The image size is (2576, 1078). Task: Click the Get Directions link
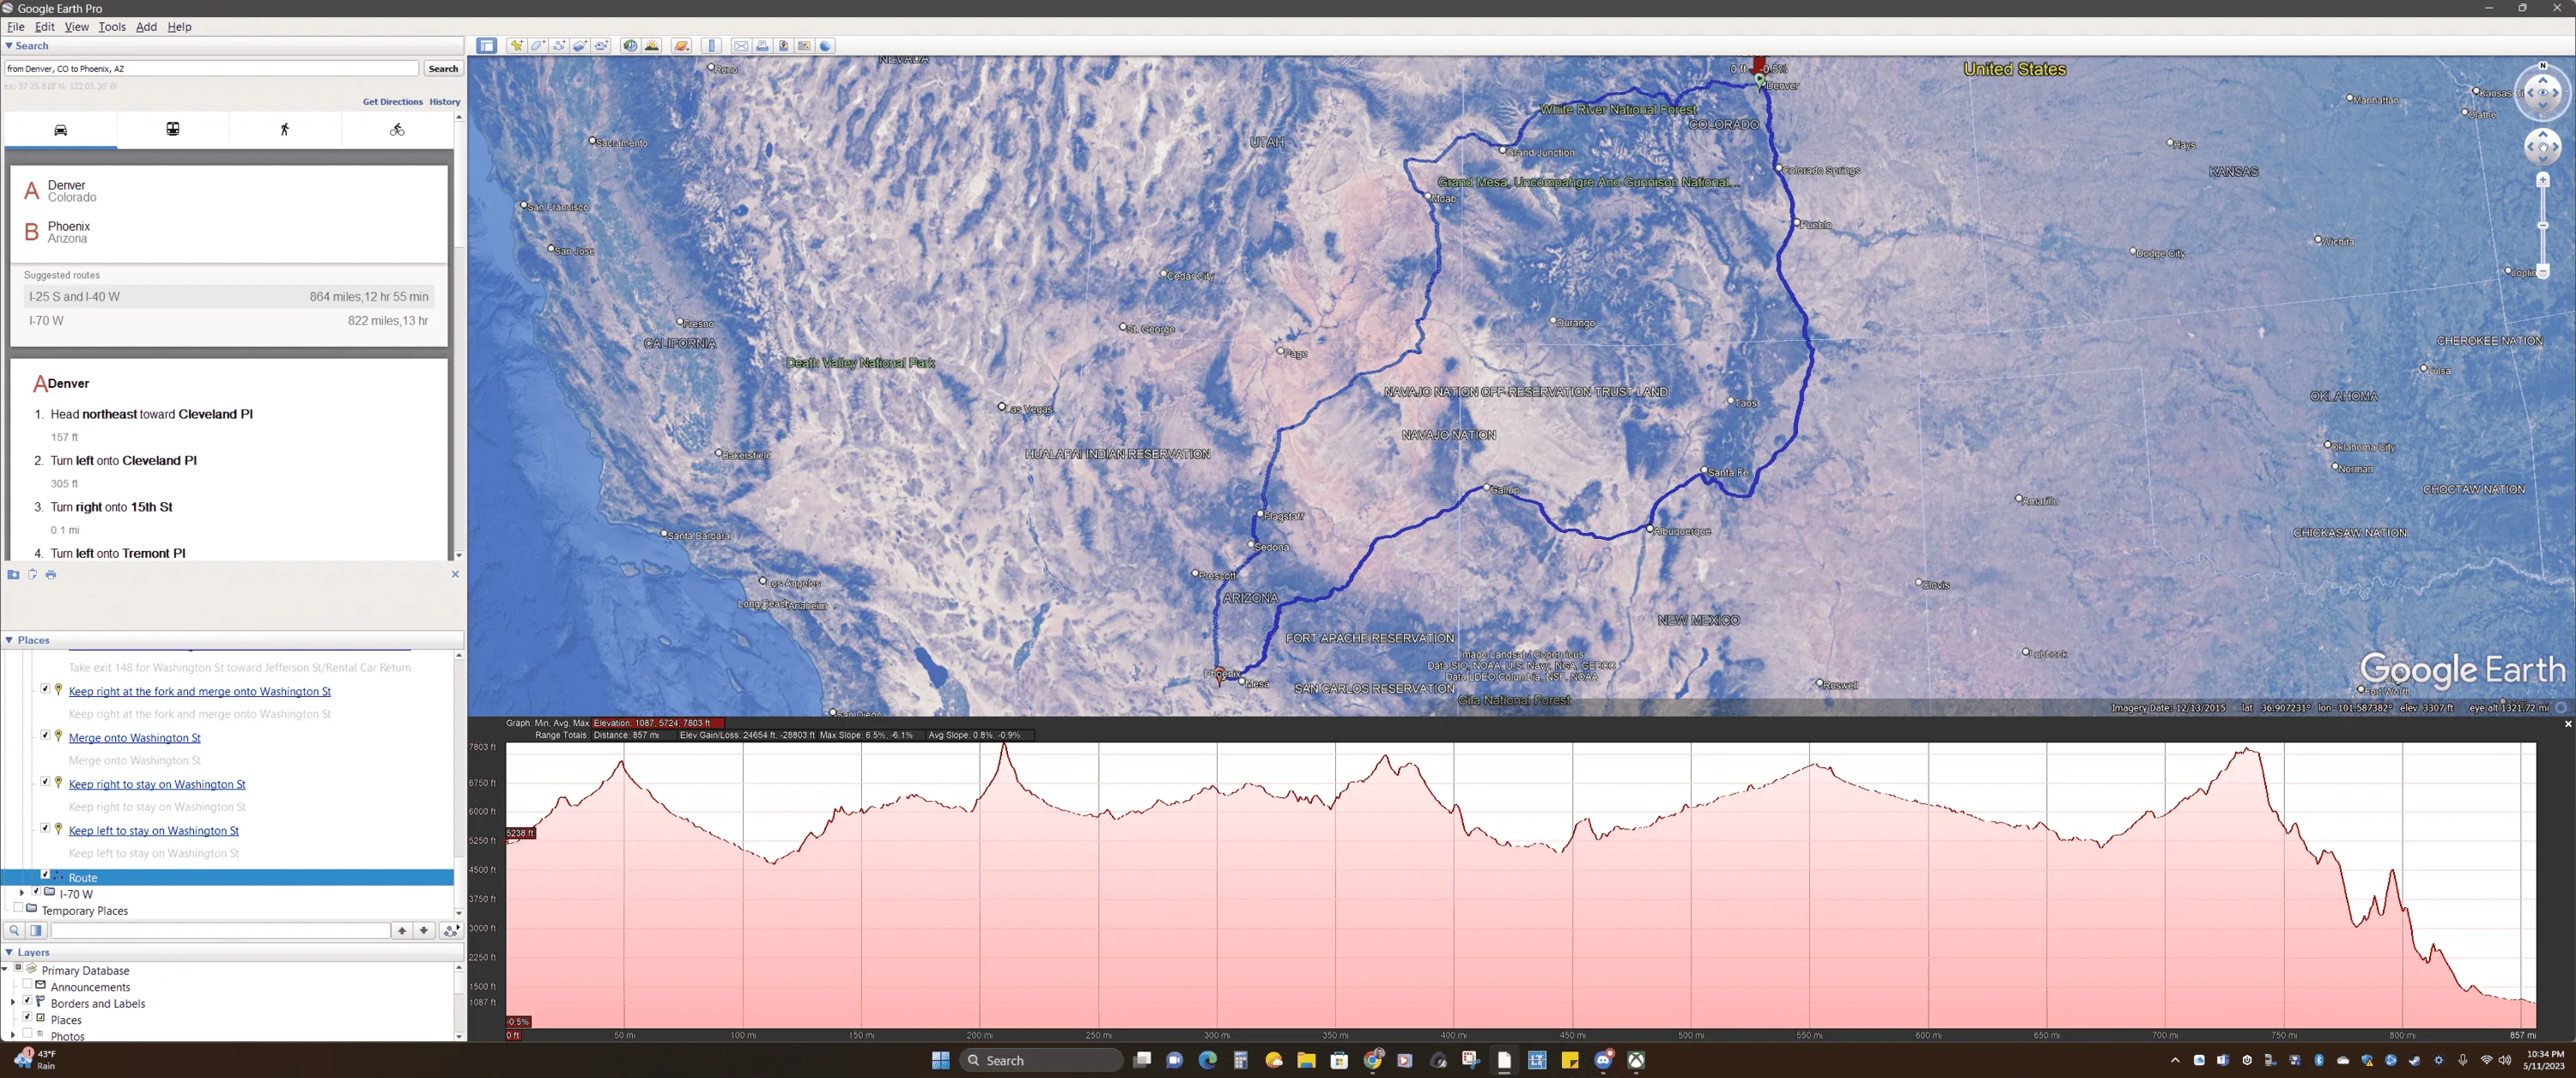point(392,102)
